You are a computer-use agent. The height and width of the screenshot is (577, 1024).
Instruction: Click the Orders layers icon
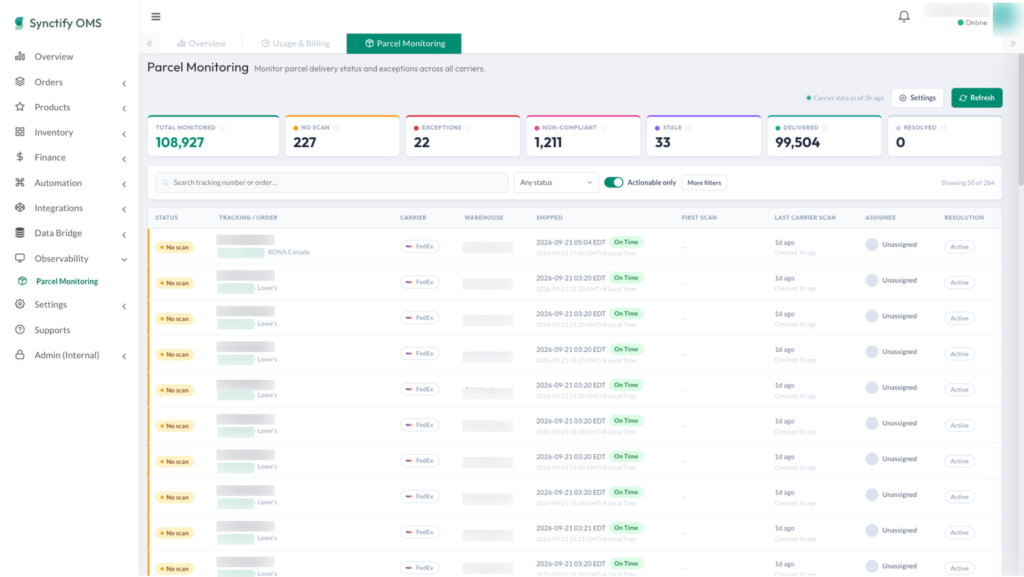click(20, 82)
